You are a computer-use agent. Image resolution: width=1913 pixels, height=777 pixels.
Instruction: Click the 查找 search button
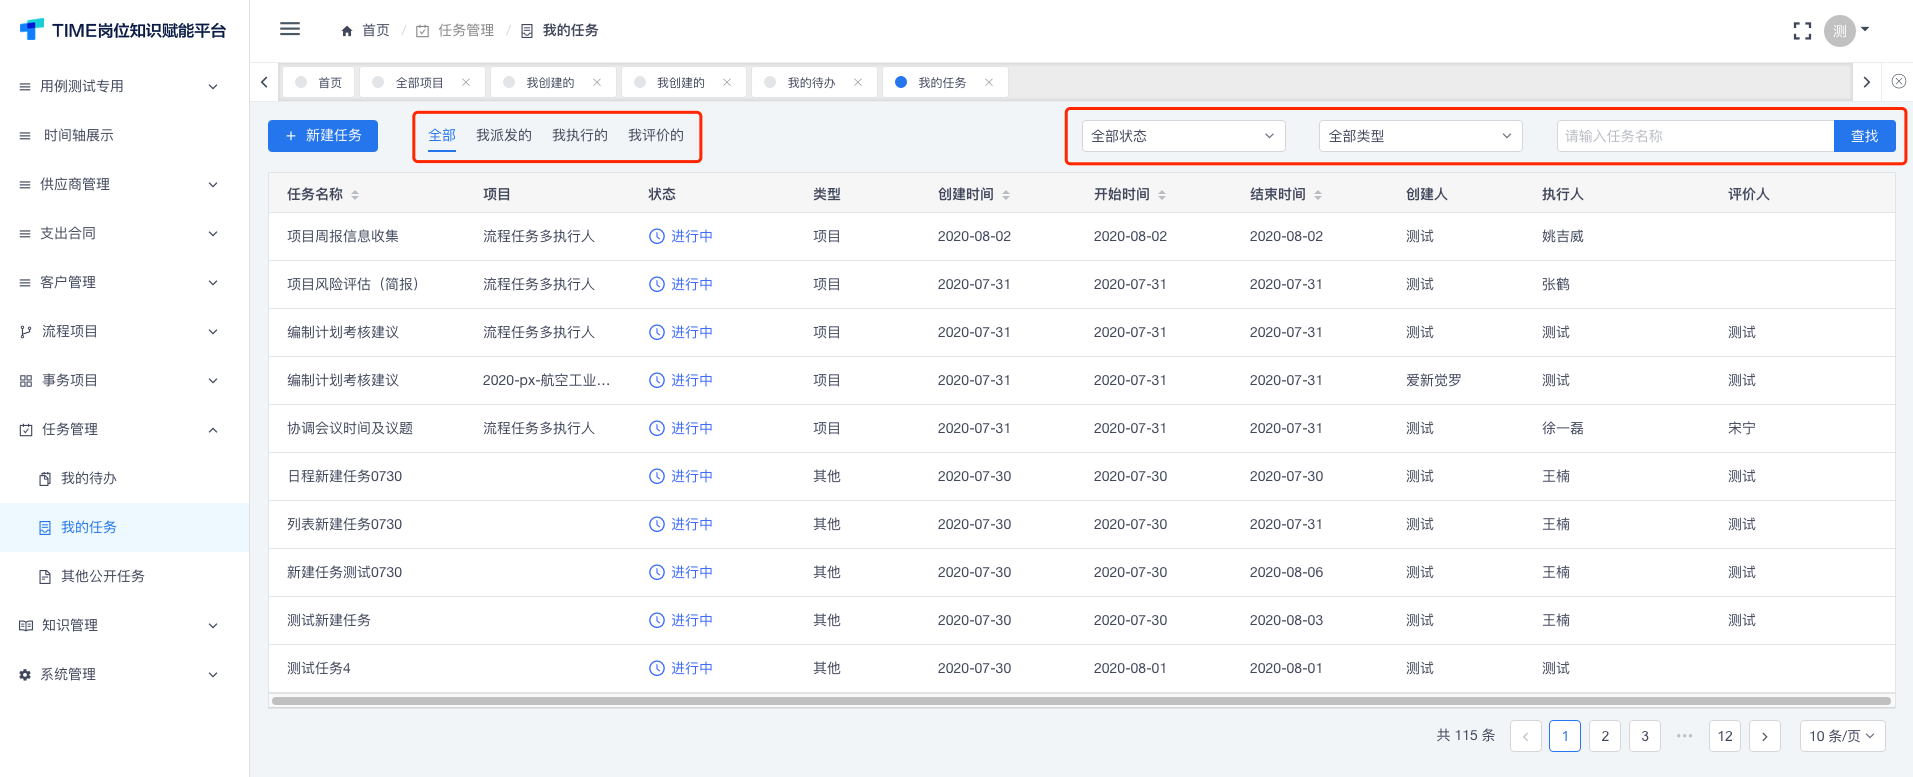tap(1865, 136)
